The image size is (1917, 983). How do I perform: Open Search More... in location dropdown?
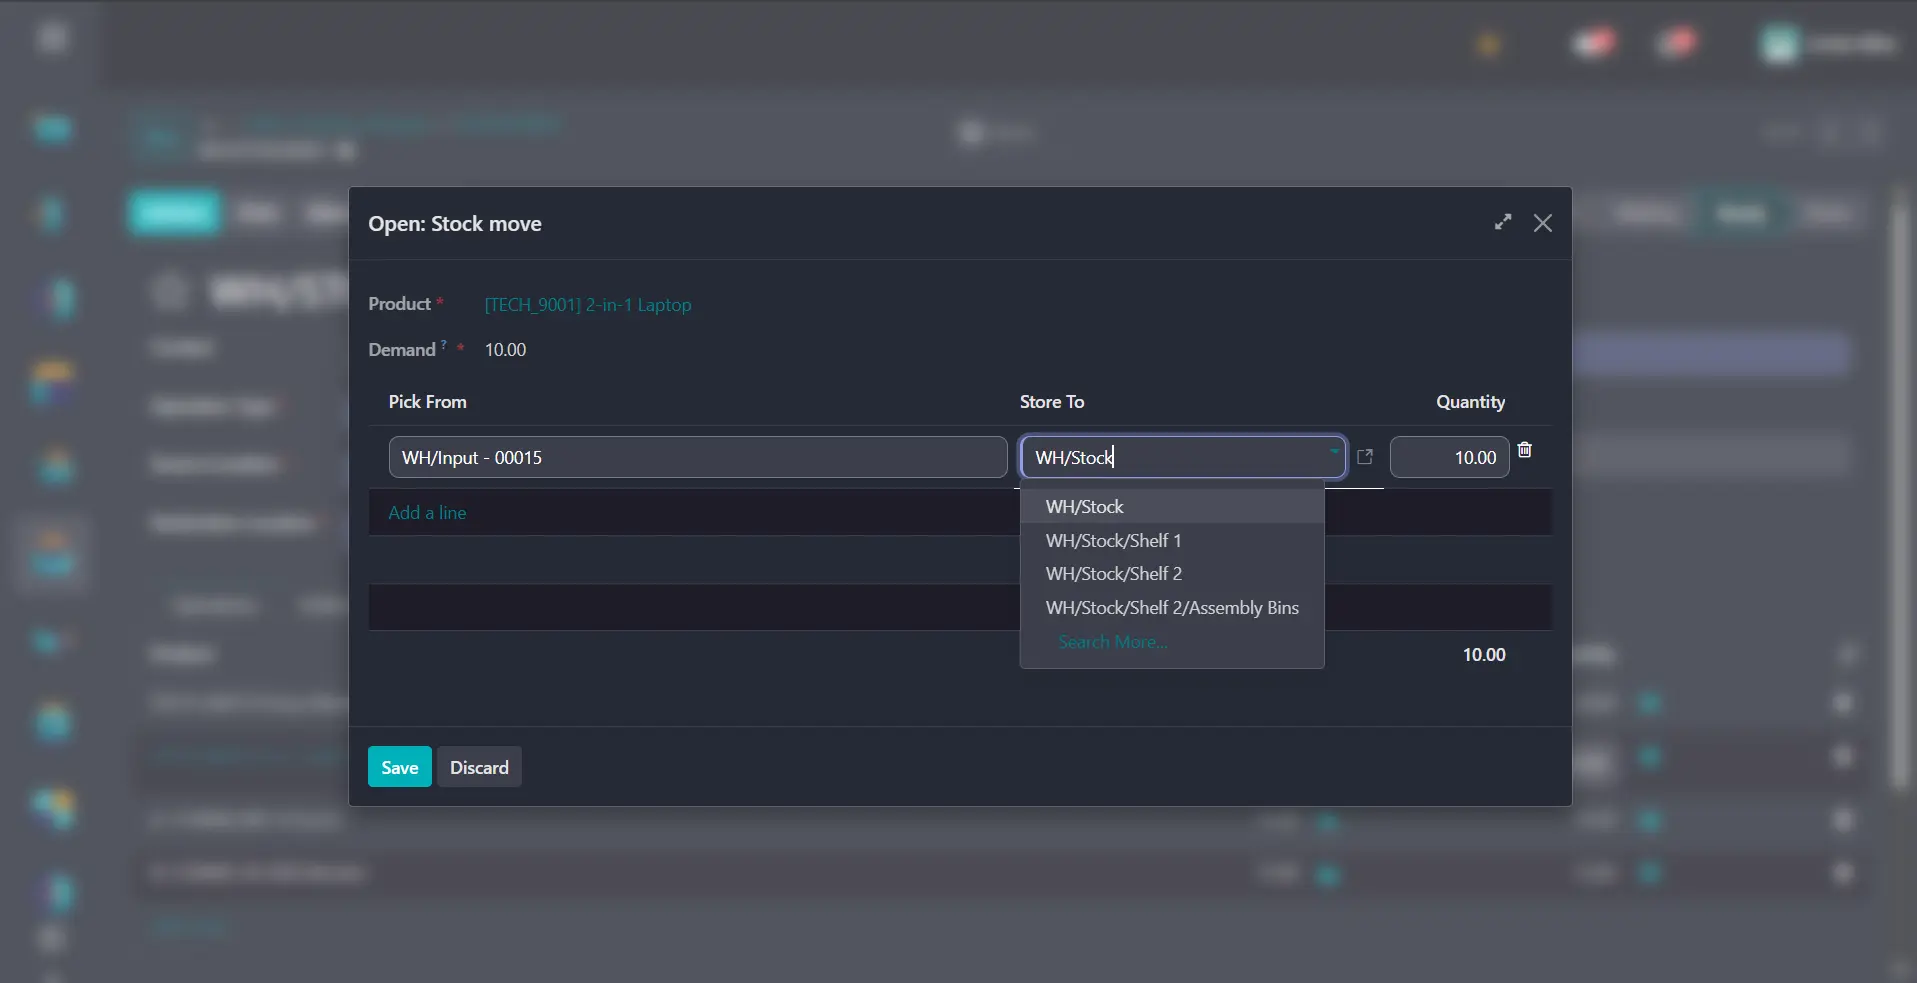coord(1113,642)
